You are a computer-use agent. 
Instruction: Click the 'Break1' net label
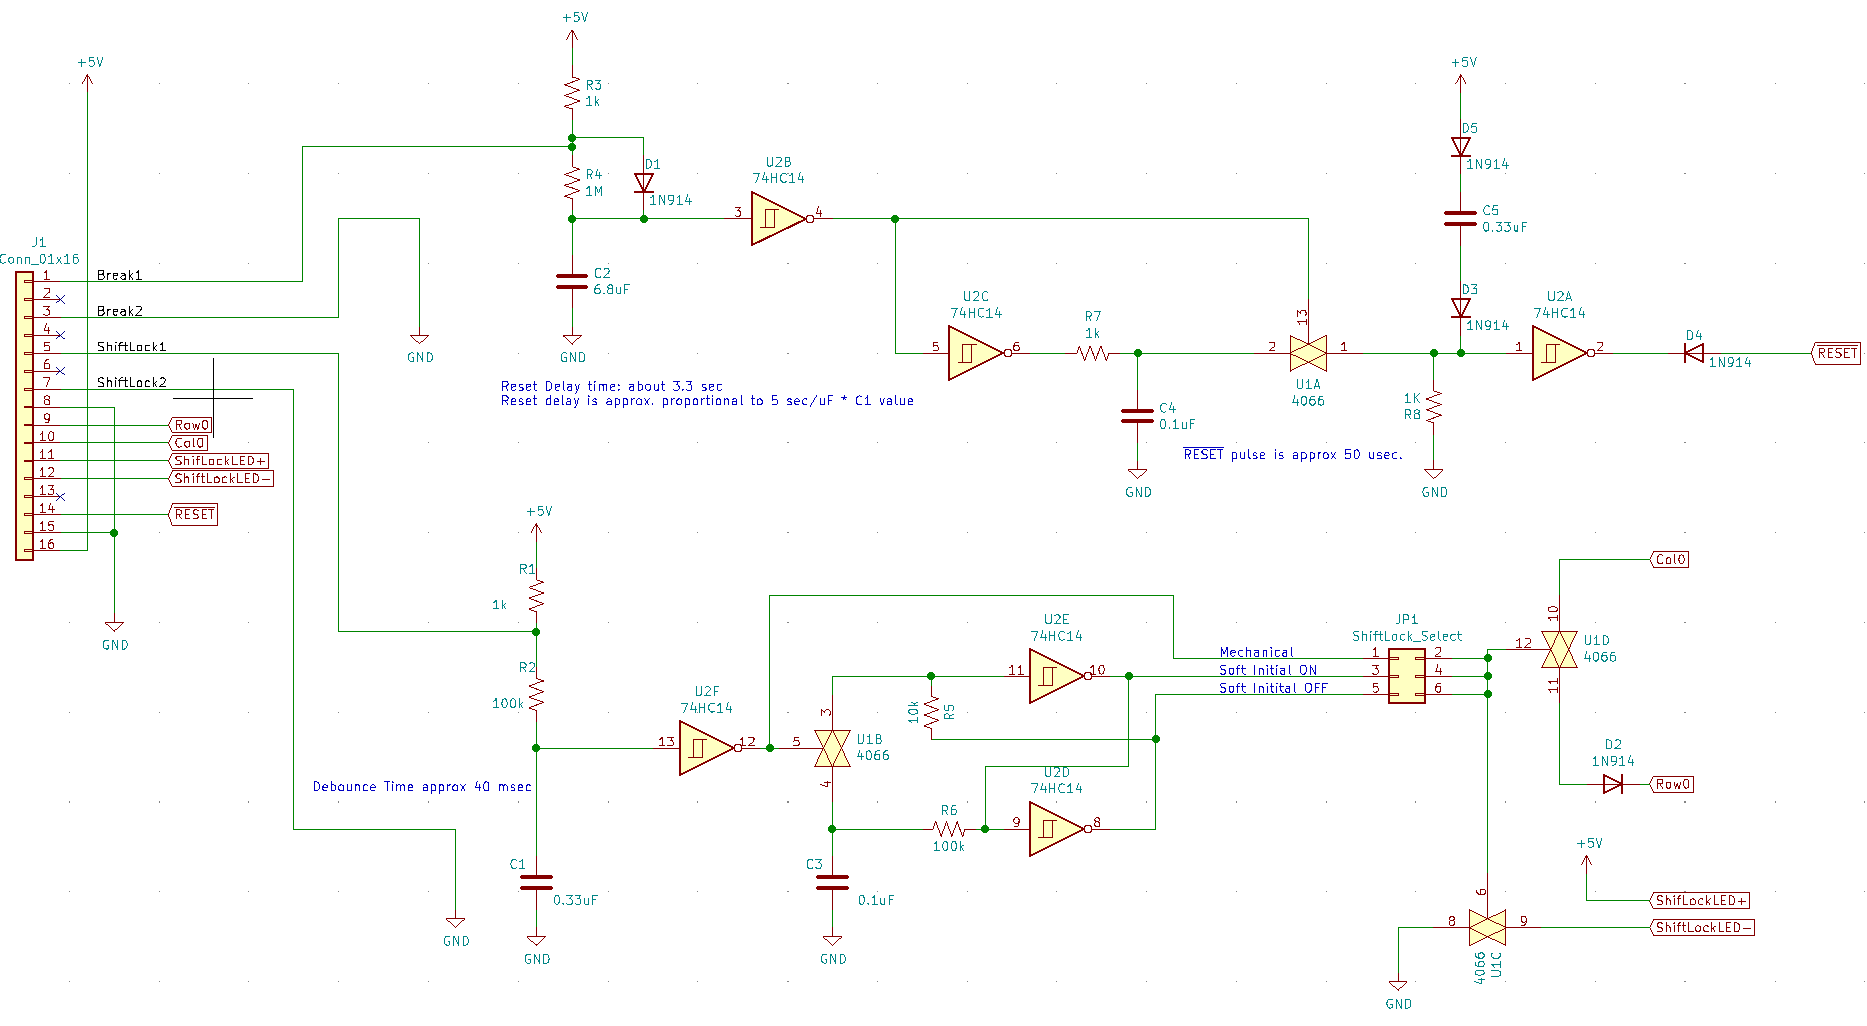(119, 275)
